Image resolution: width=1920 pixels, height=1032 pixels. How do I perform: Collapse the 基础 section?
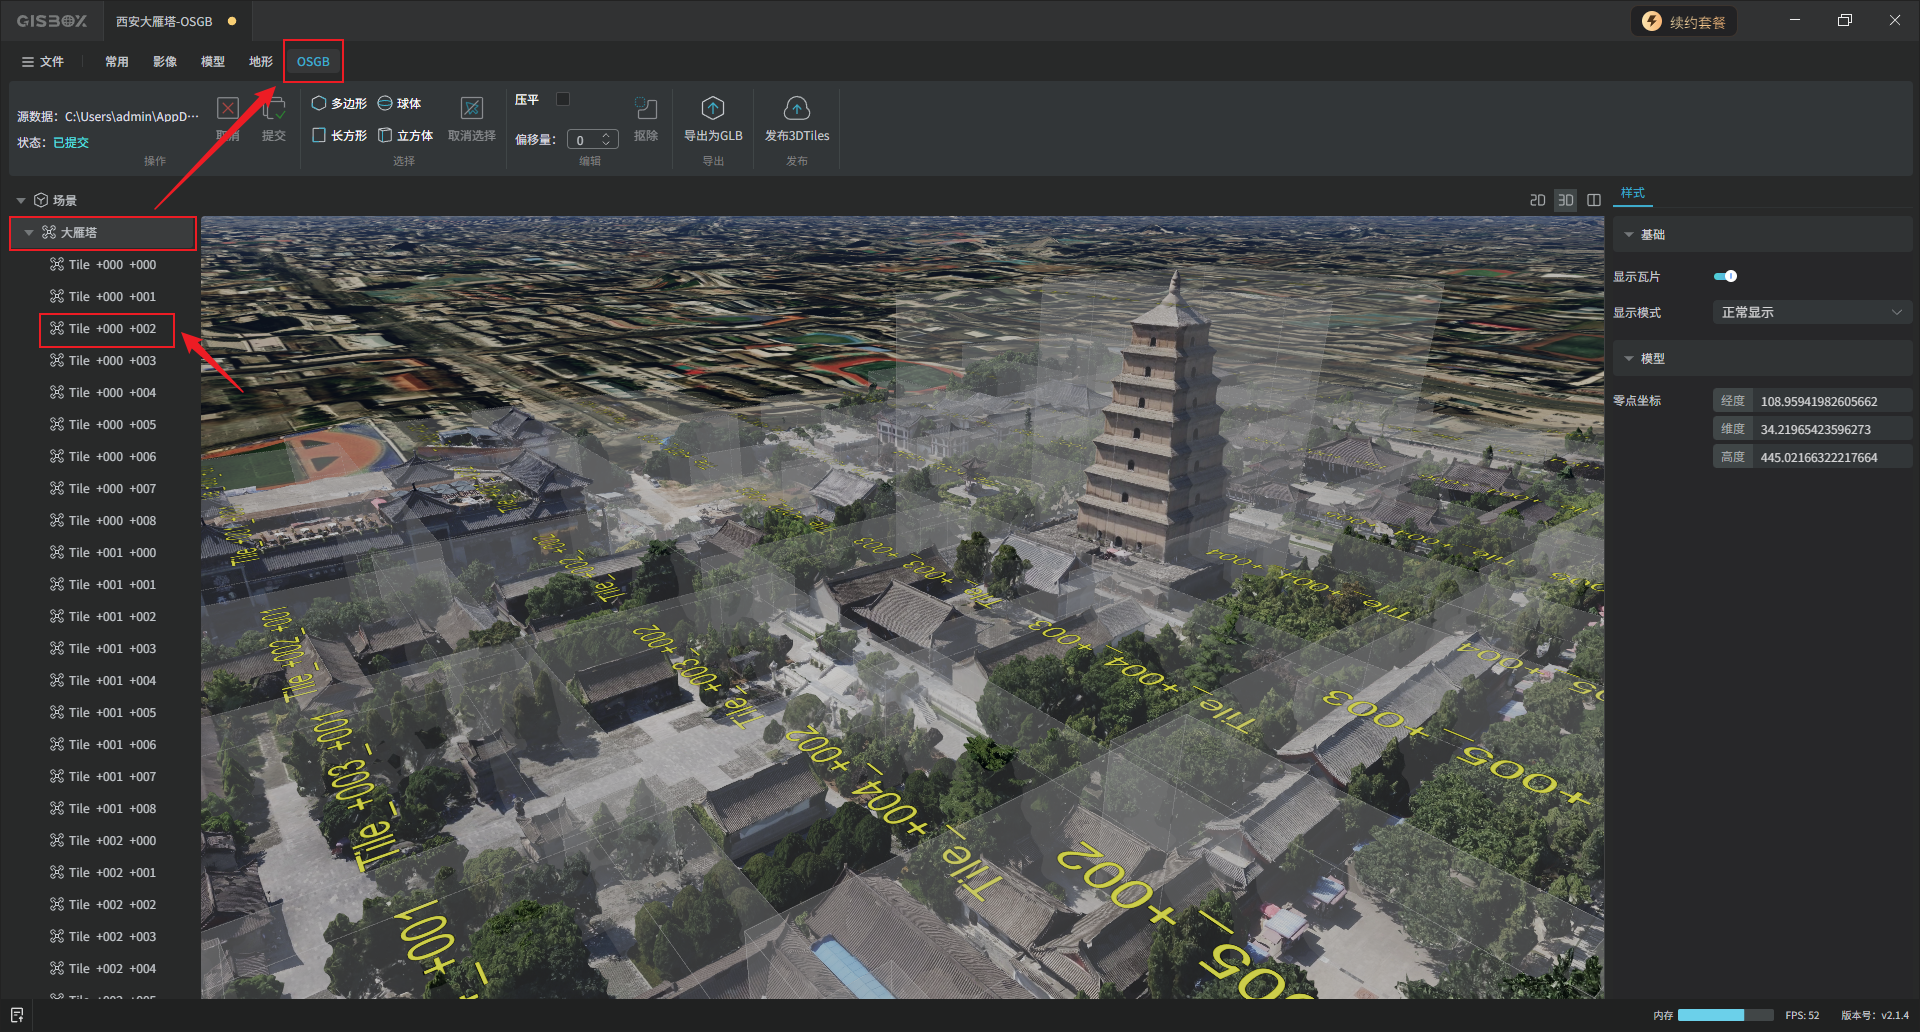point(1629,235)
